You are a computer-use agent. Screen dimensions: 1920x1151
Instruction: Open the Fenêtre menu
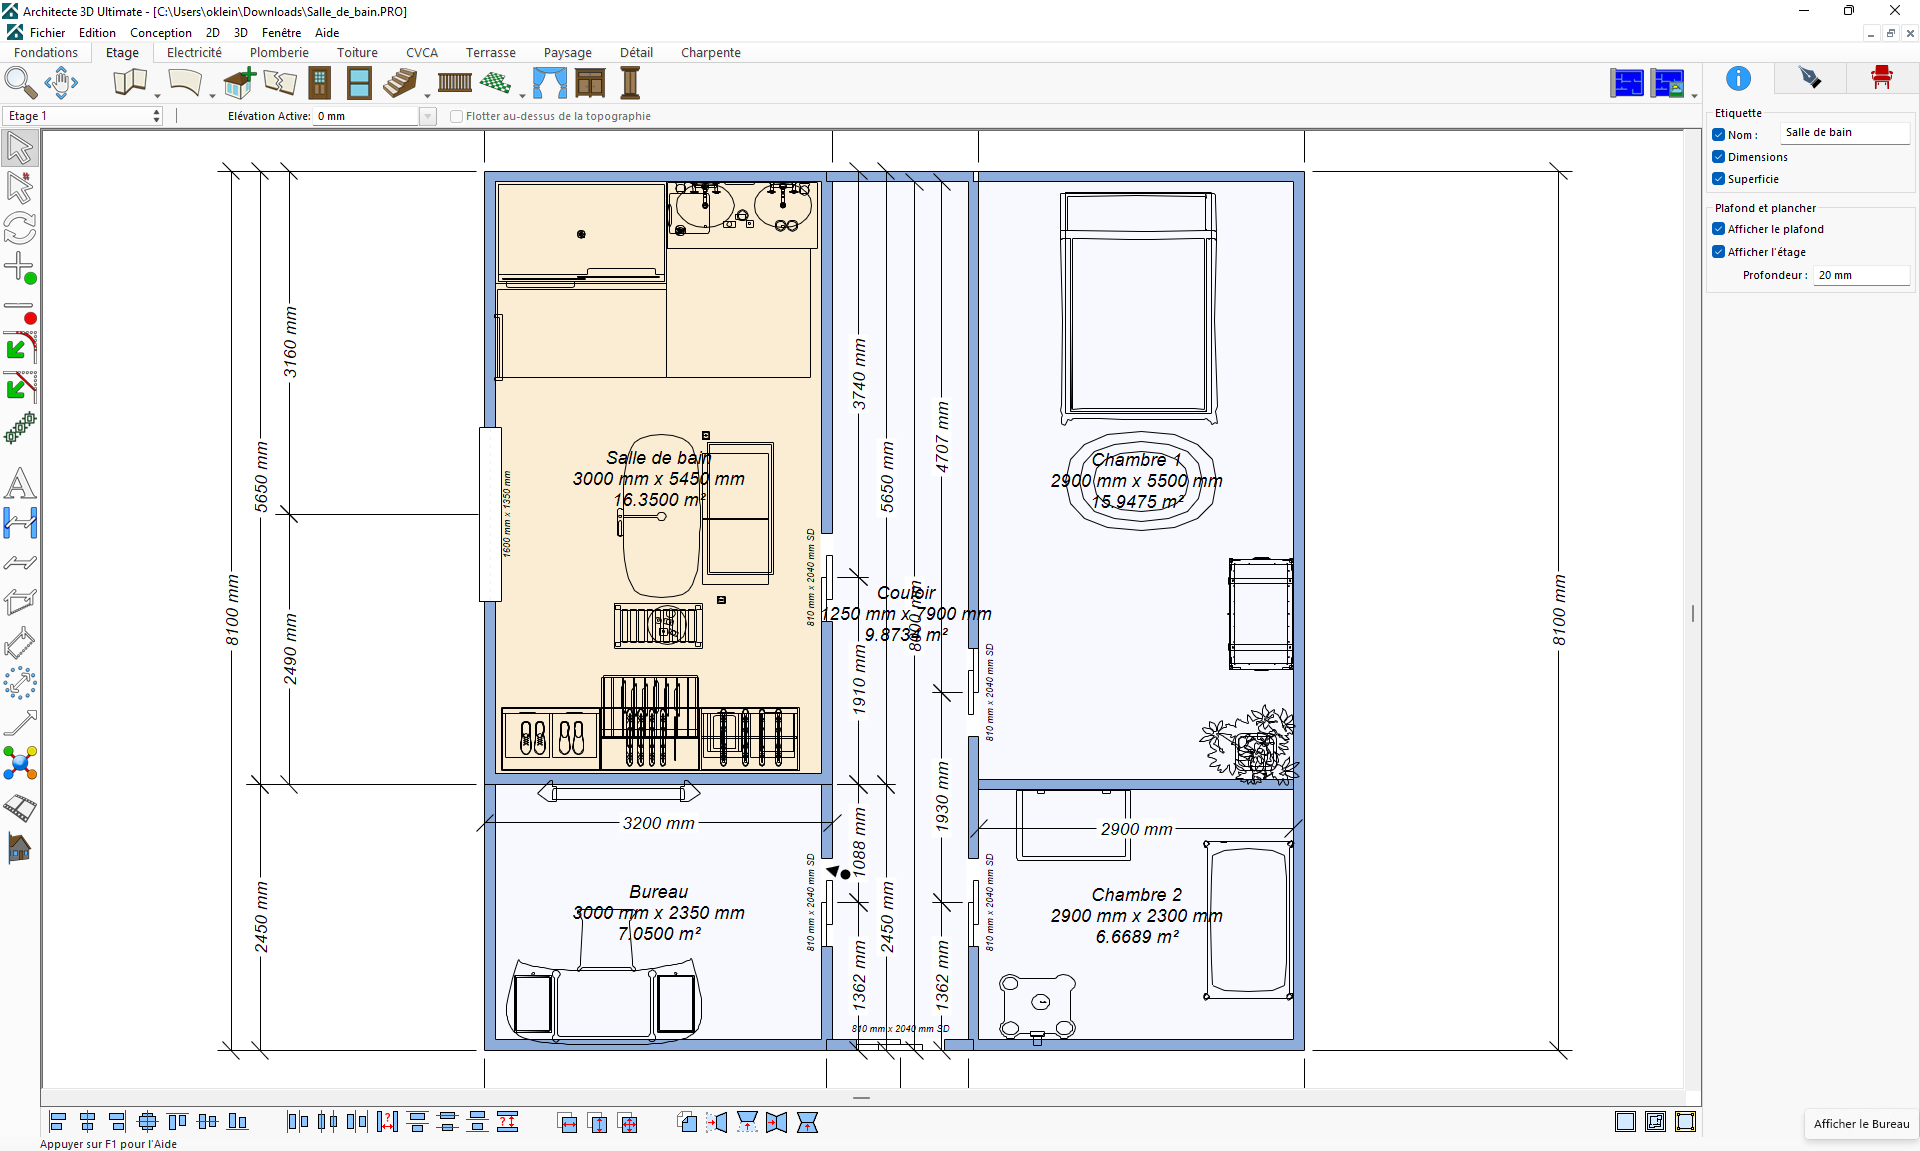[x=281, y=33]
